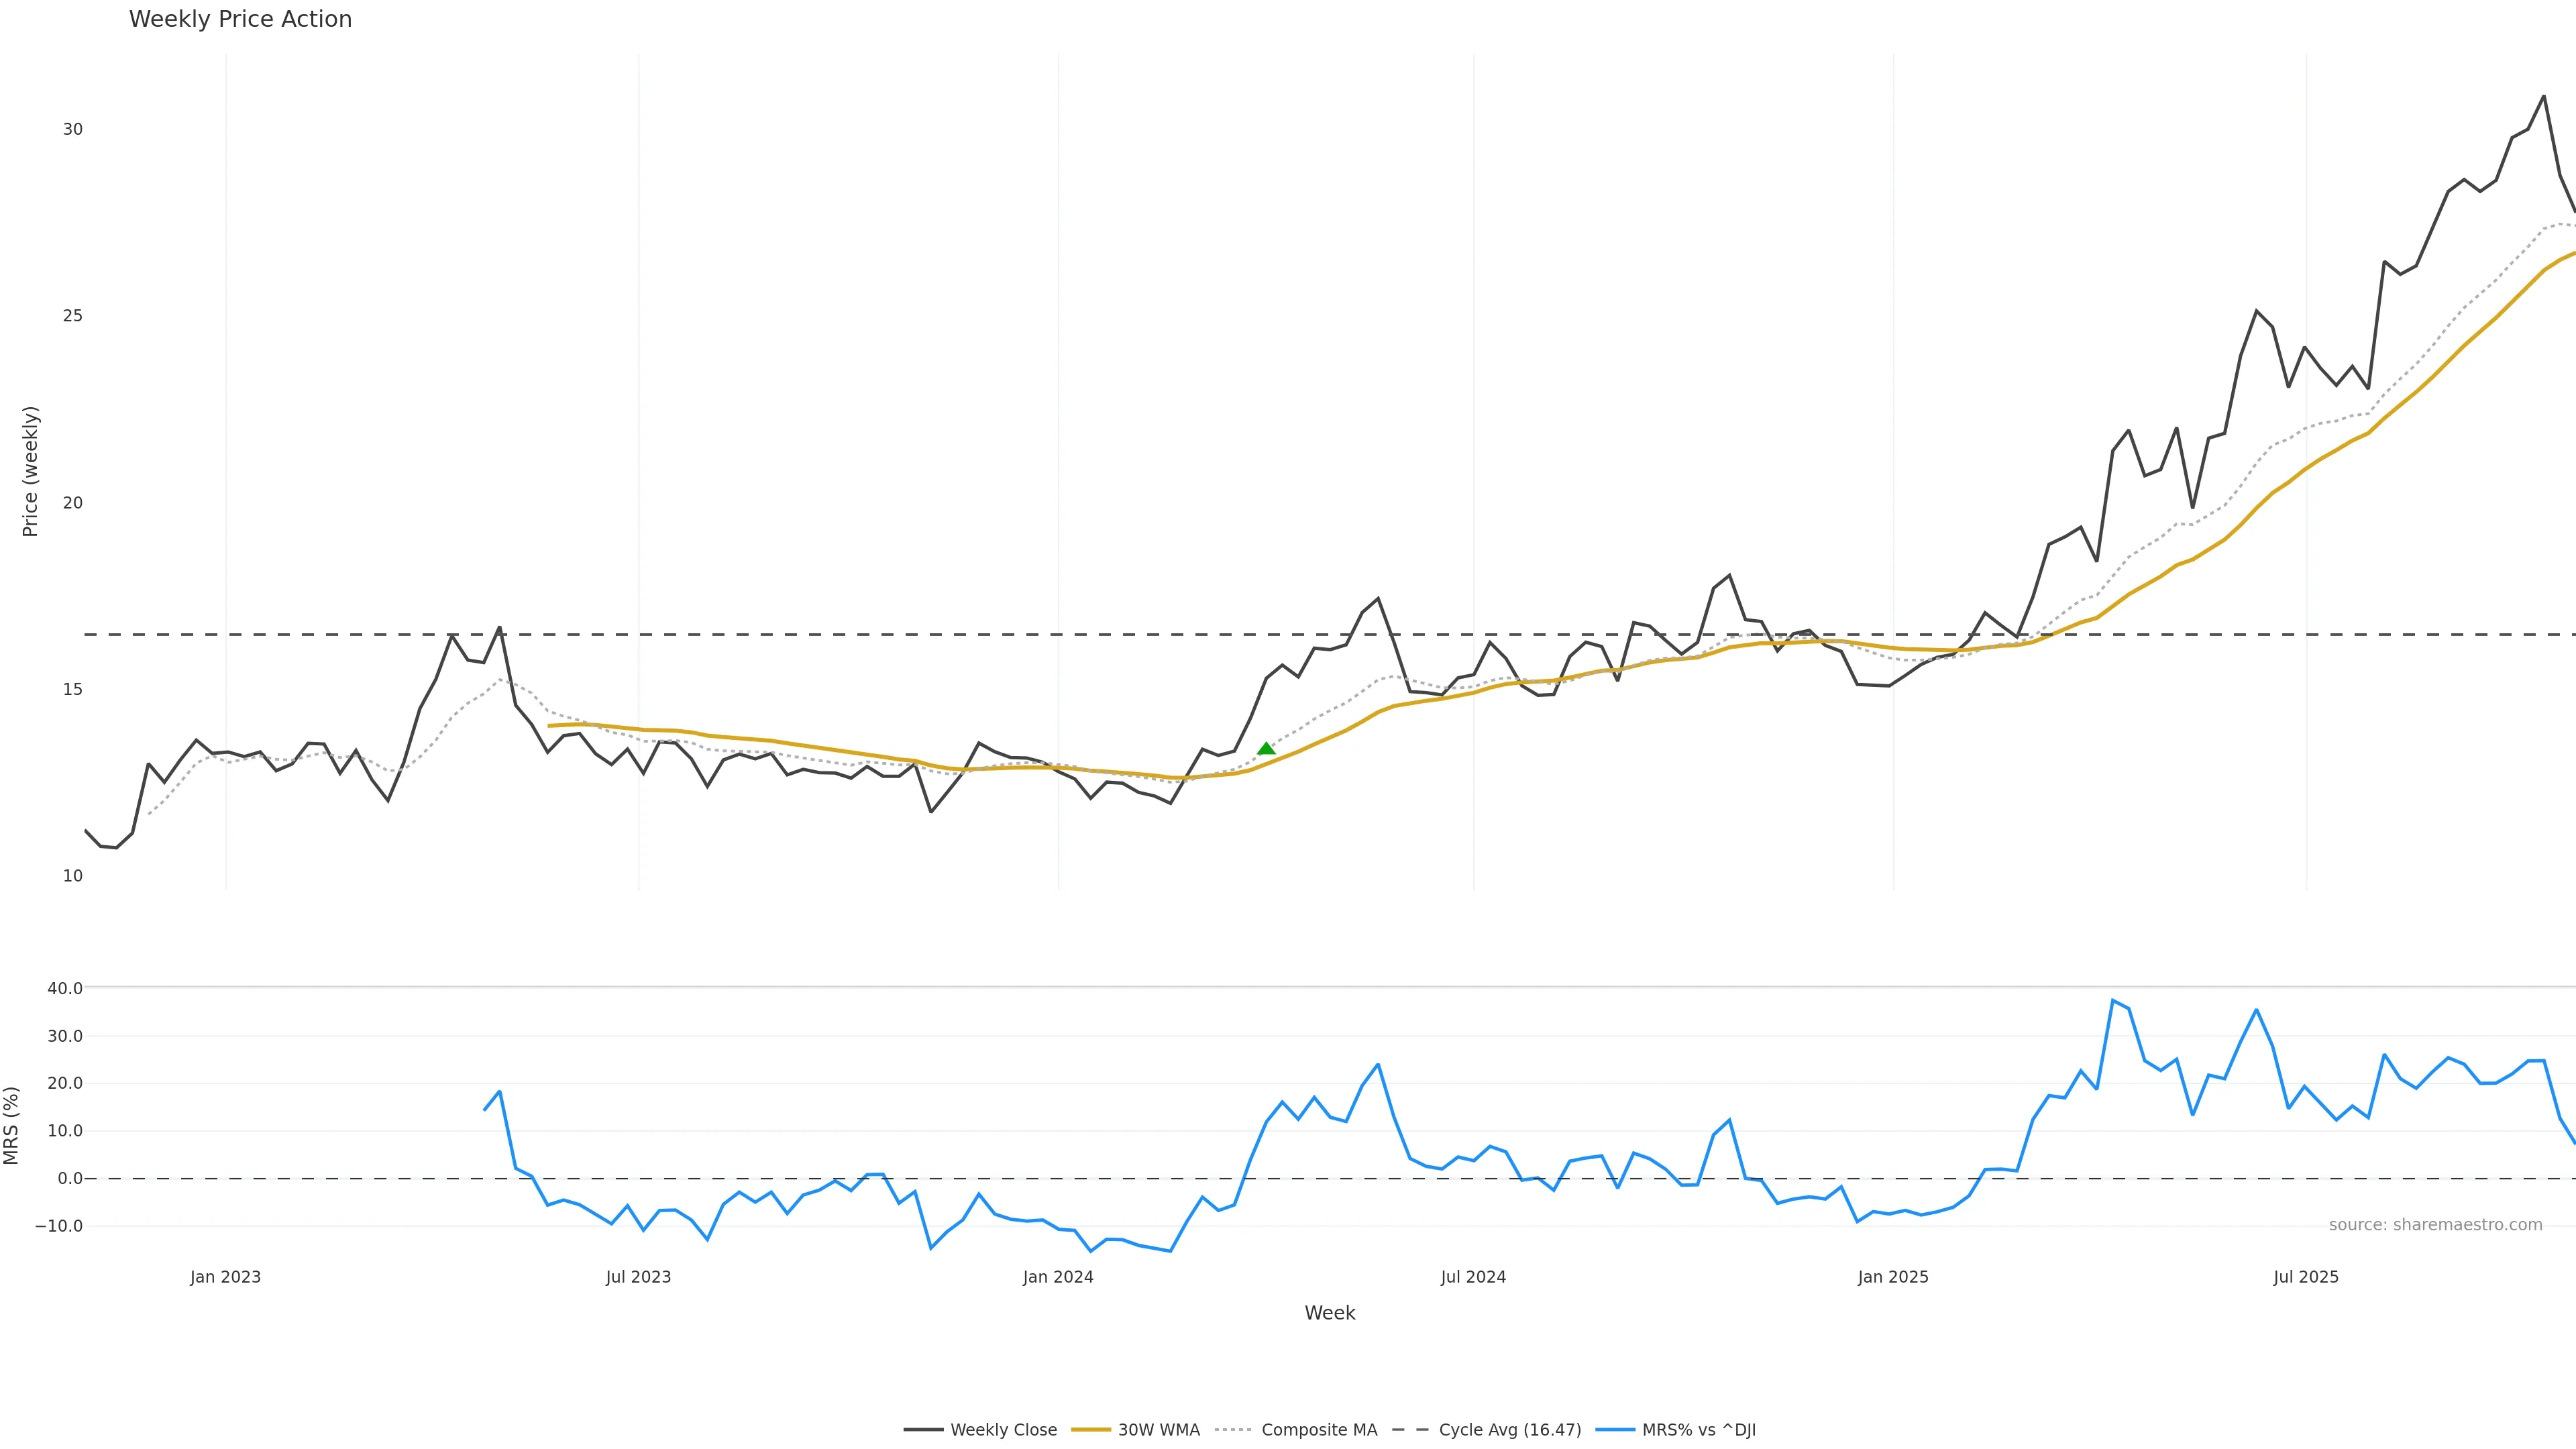
Task: Click the dashed Cycle Avg legend swatch
Action: click(1411, 1430)
